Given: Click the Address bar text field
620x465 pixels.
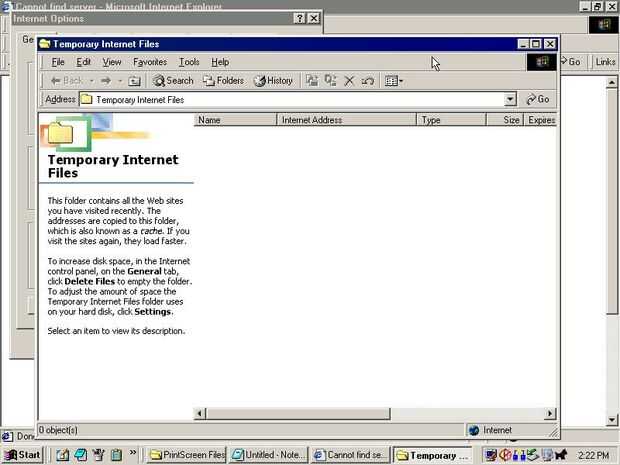Looking at the screenshot, I should (292, 100).
